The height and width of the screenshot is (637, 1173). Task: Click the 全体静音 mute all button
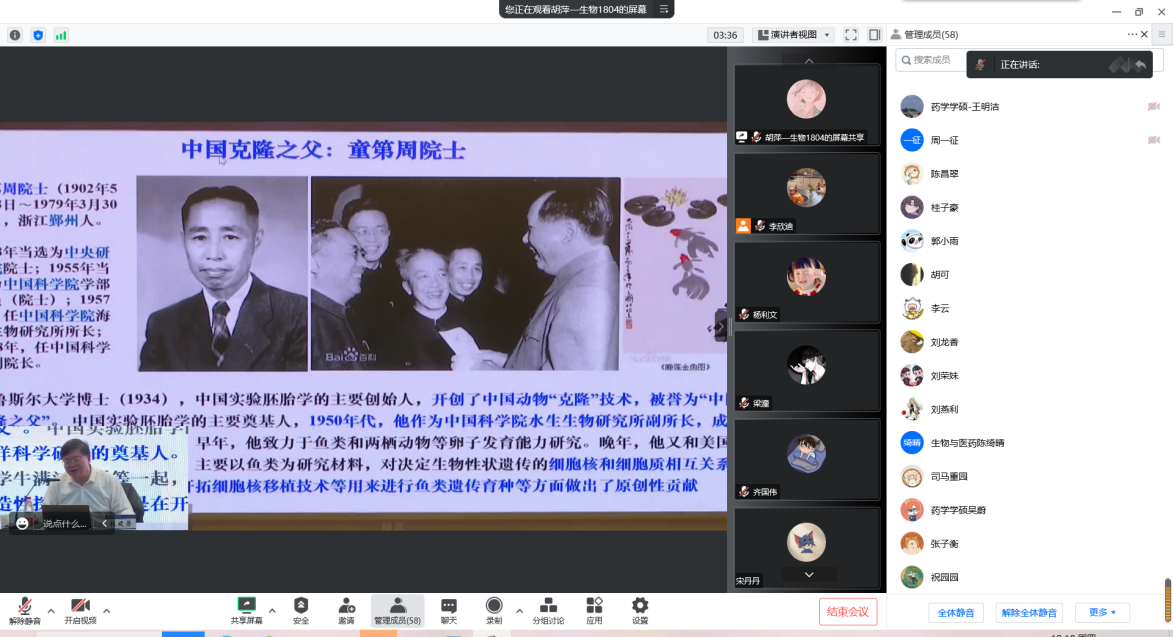[955, 612]
